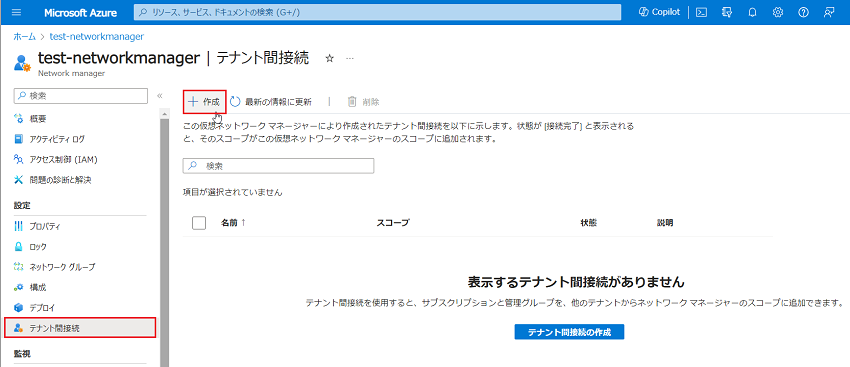Click the 項目が選択されていません status text

[233, 192]
